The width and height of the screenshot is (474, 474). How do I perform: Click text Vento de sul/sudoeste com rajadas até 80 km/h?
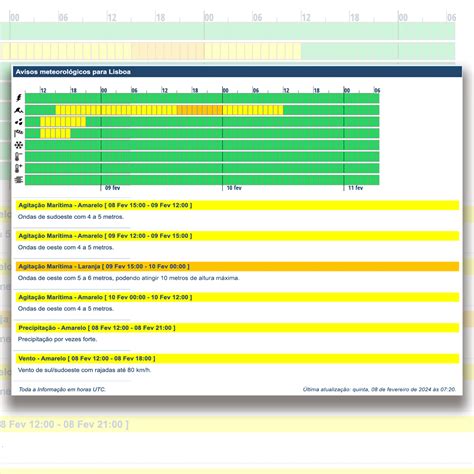coord(84,370)
